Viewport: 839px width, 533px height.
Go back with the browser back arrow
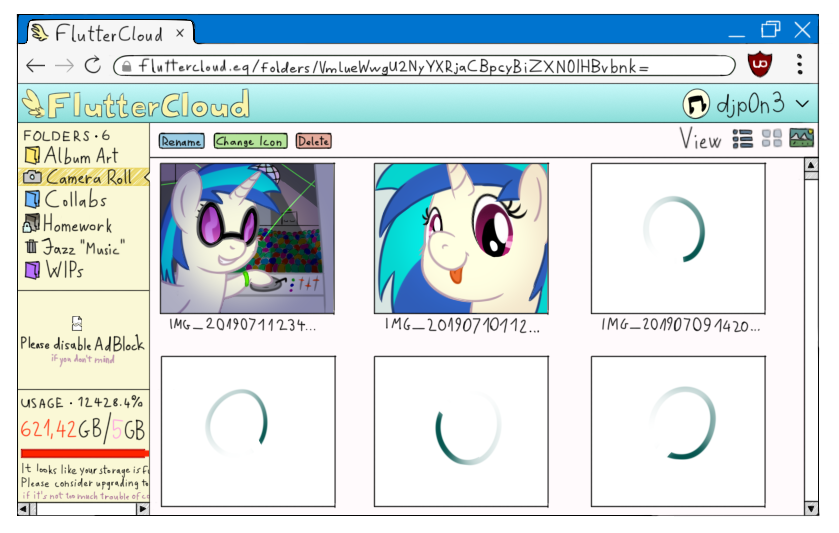click(35, 66)
